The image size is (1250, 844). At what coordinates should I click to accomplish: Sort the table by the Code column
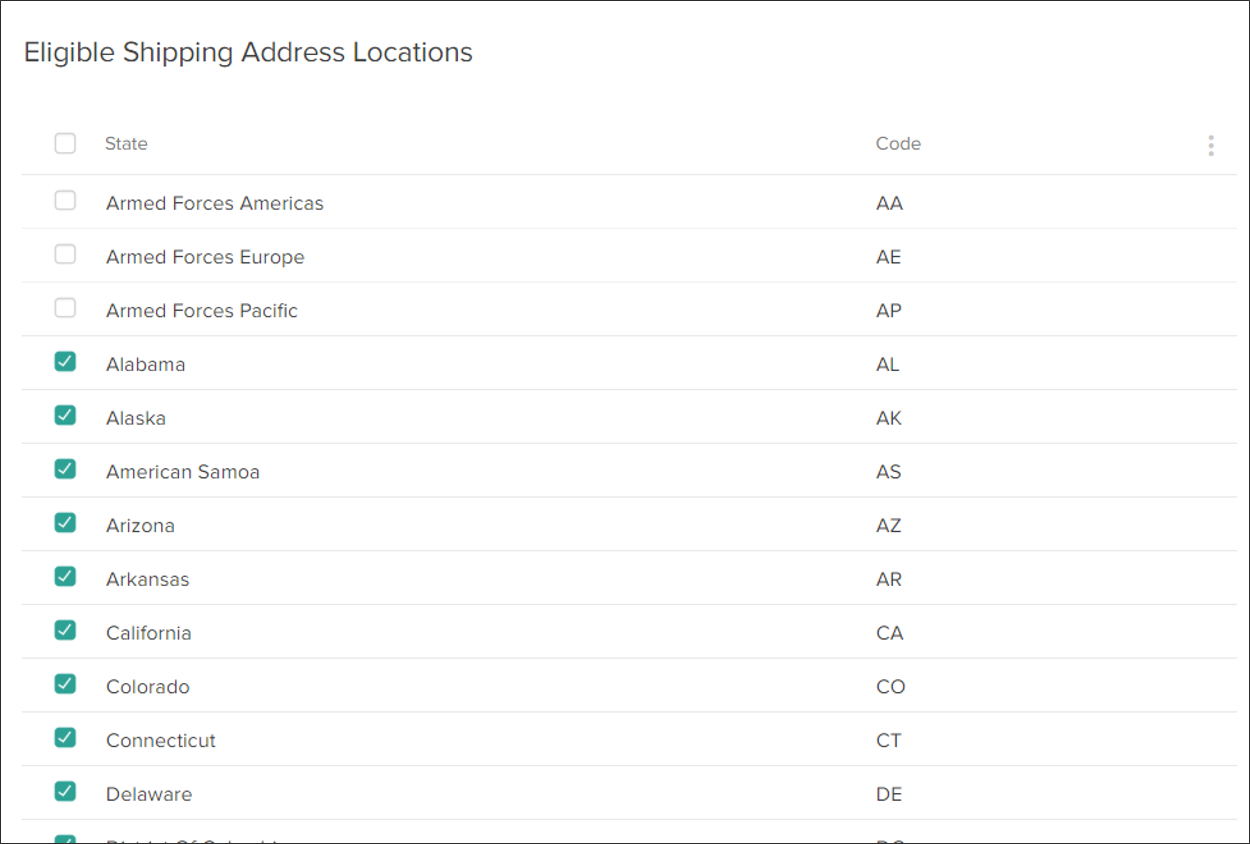point(897,143)
